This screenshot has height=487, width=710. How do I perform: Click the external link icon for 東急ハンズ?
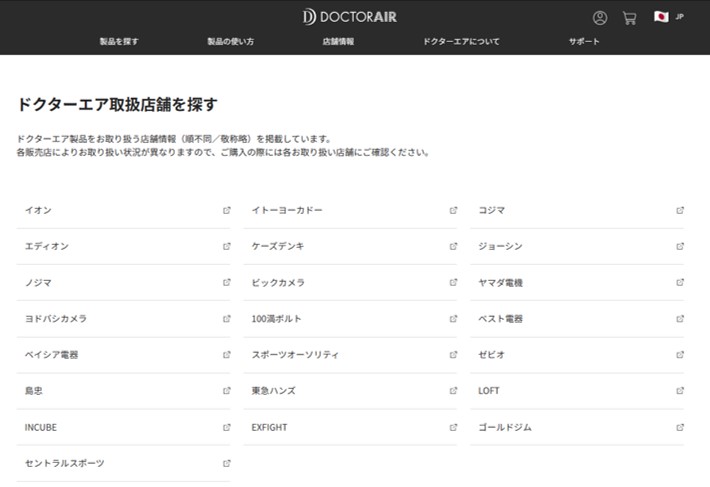pyautogui.click(x=453, y=391)
